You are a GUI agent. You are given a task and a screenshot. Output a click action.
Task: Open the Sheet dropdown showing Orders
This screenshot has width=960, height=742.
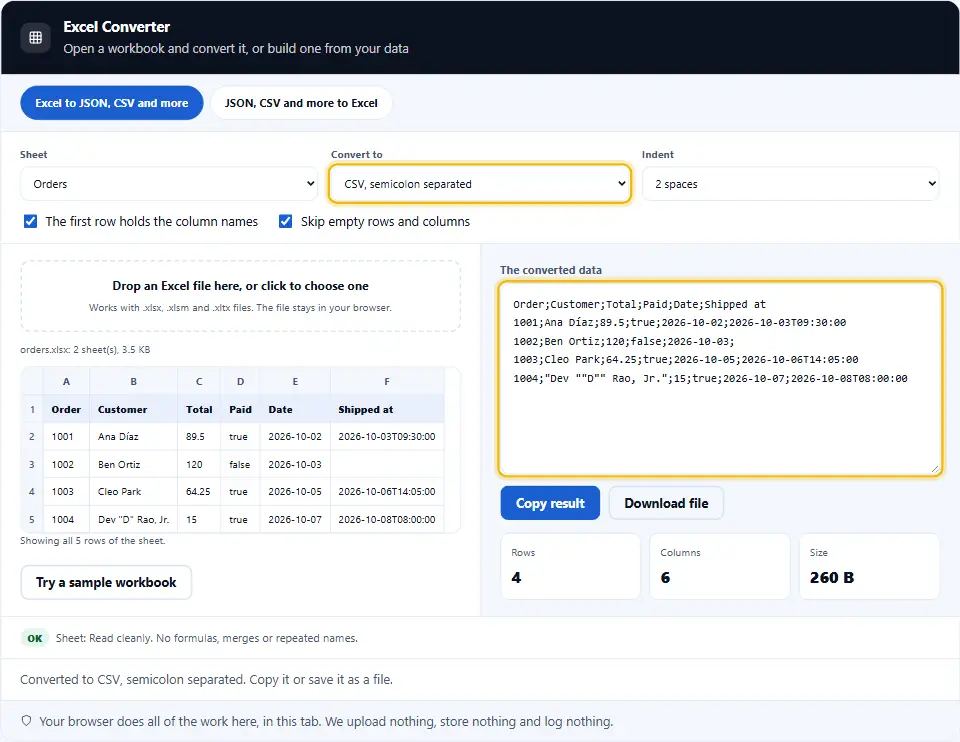coord(169,184)
